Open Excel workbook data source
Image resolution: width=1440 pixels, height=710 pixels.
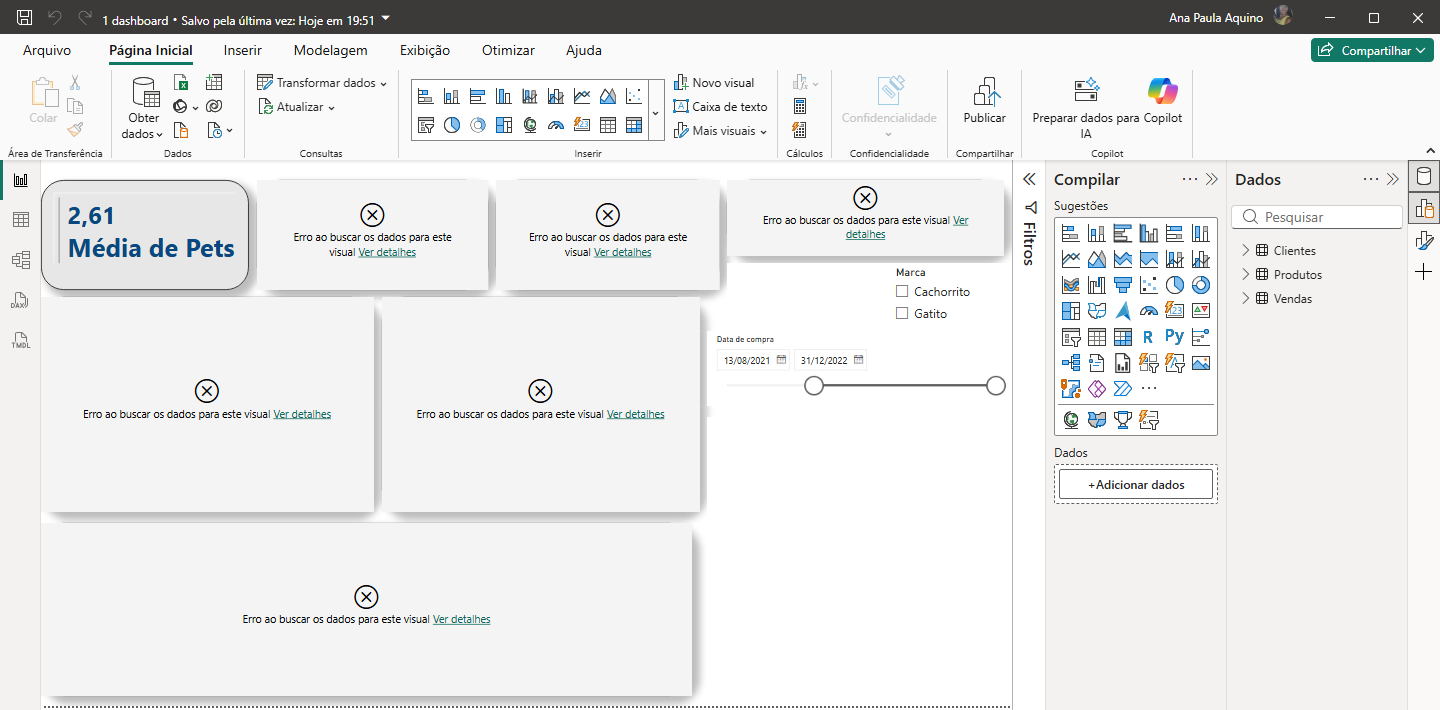181,83
